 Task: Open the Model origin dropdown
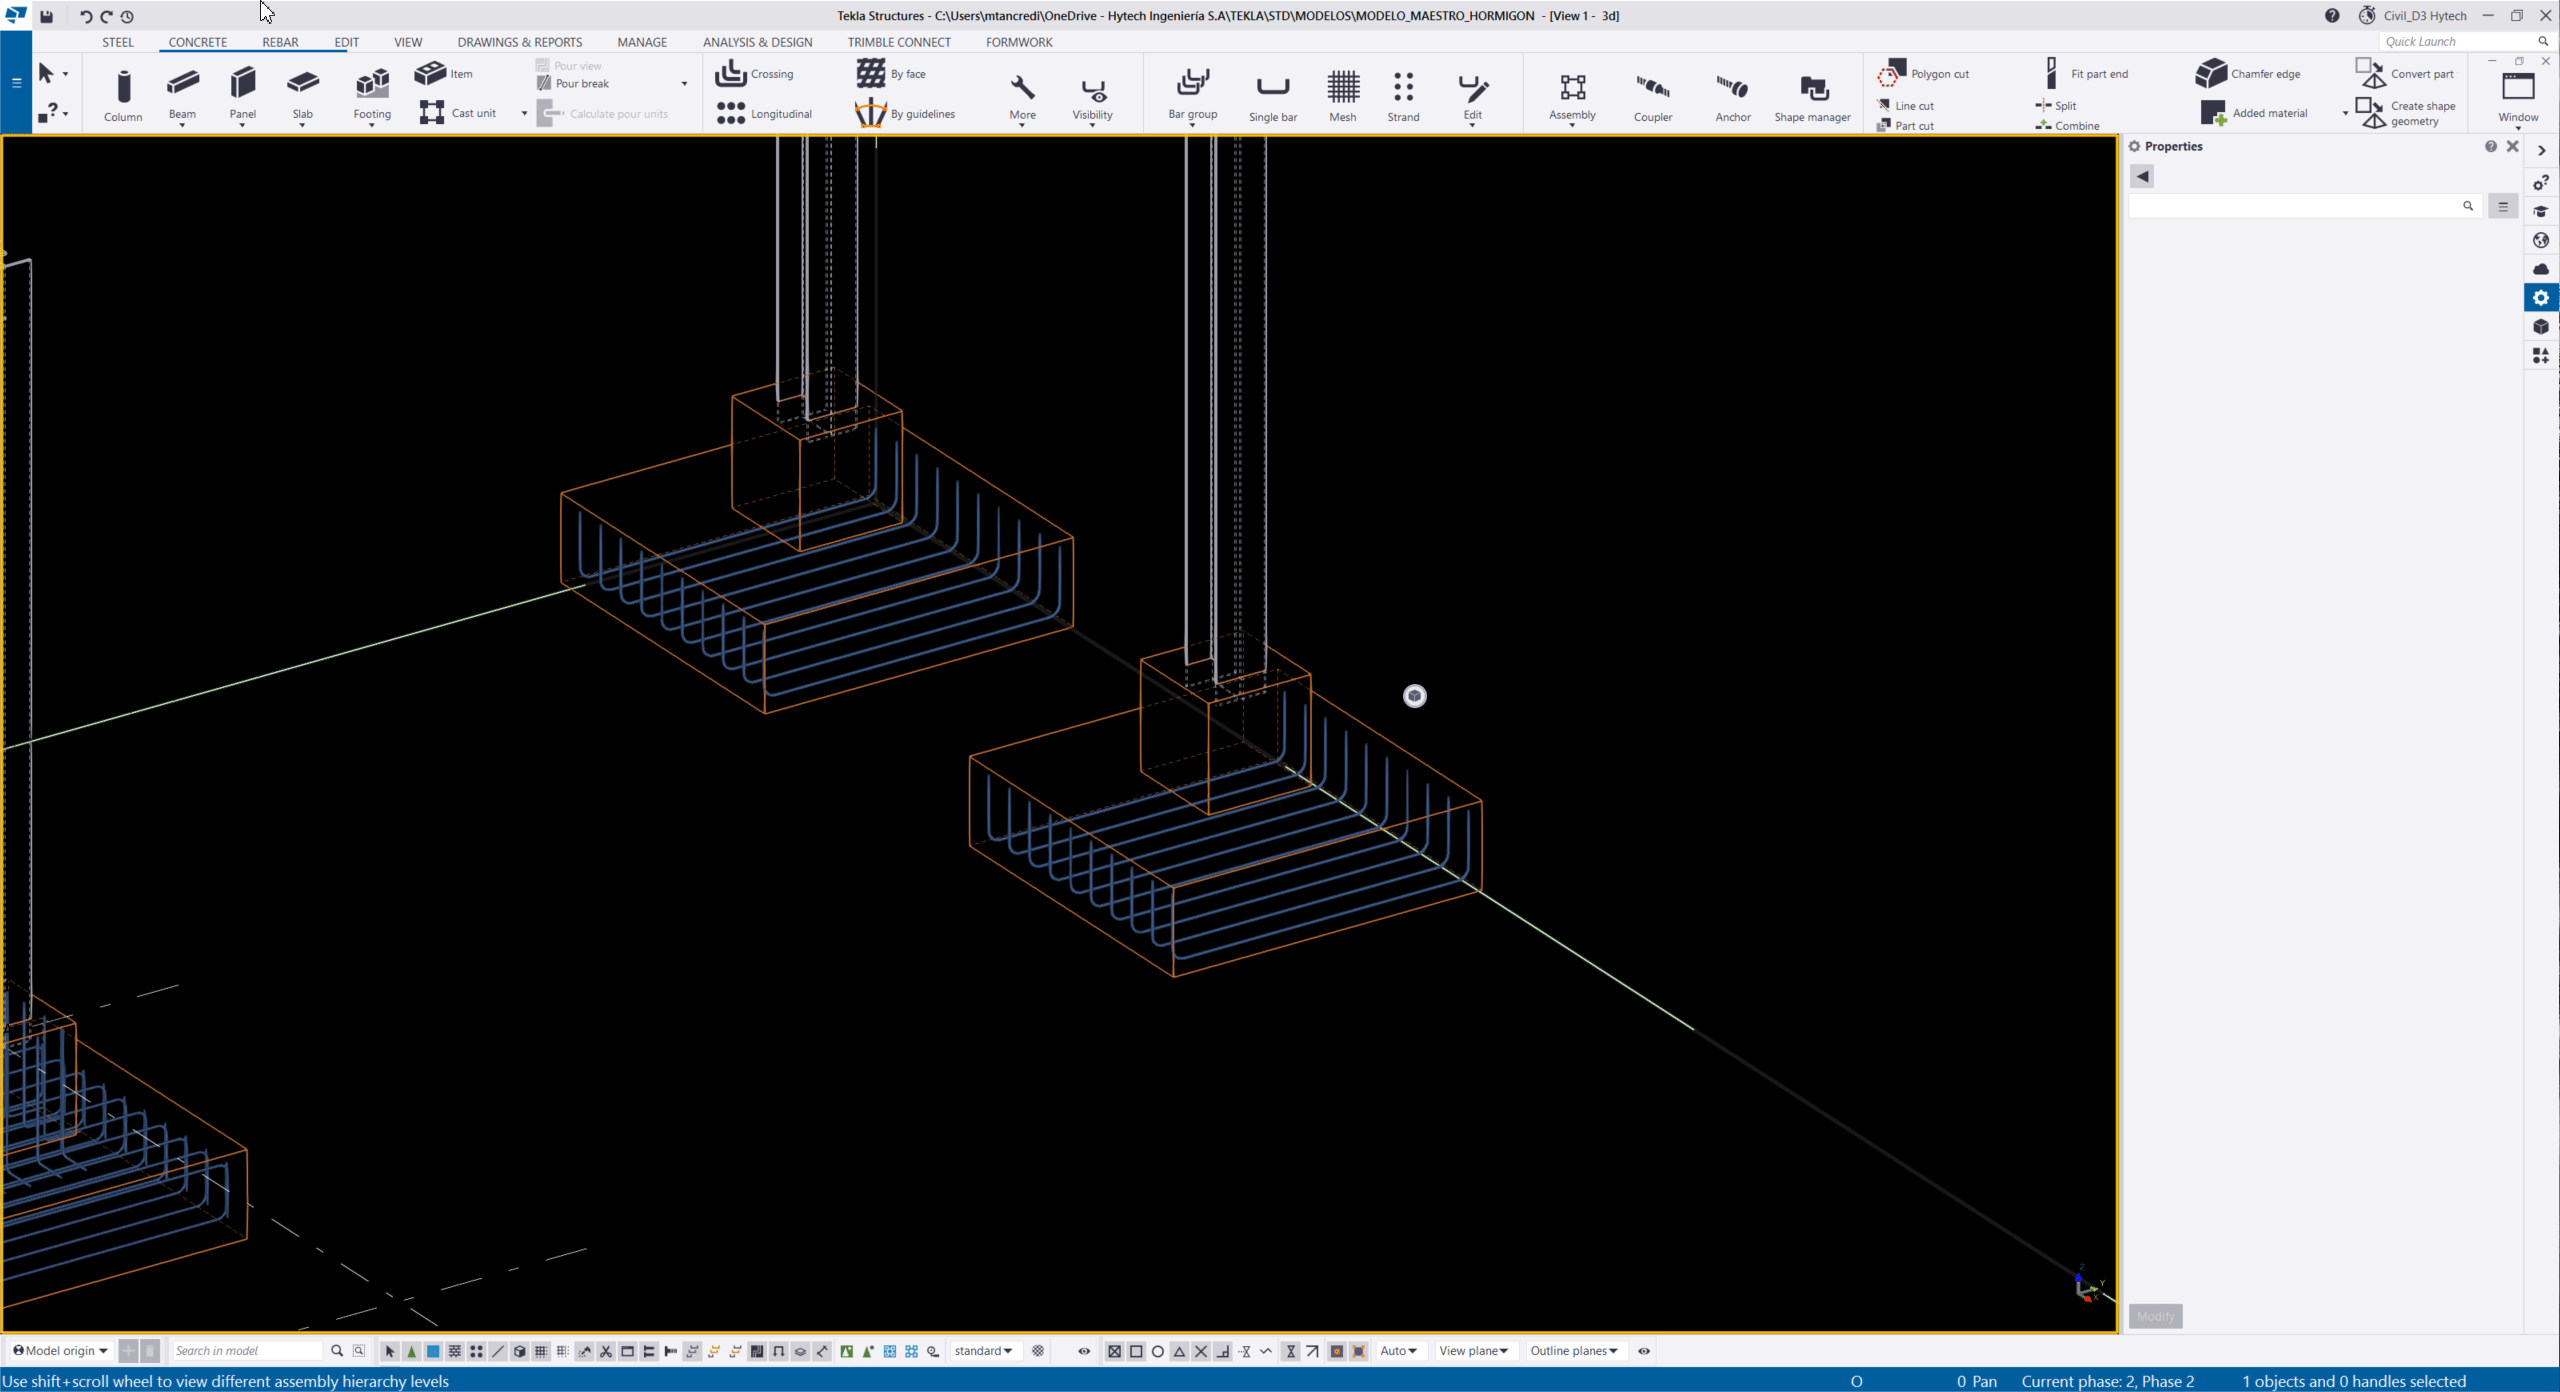60,1351
